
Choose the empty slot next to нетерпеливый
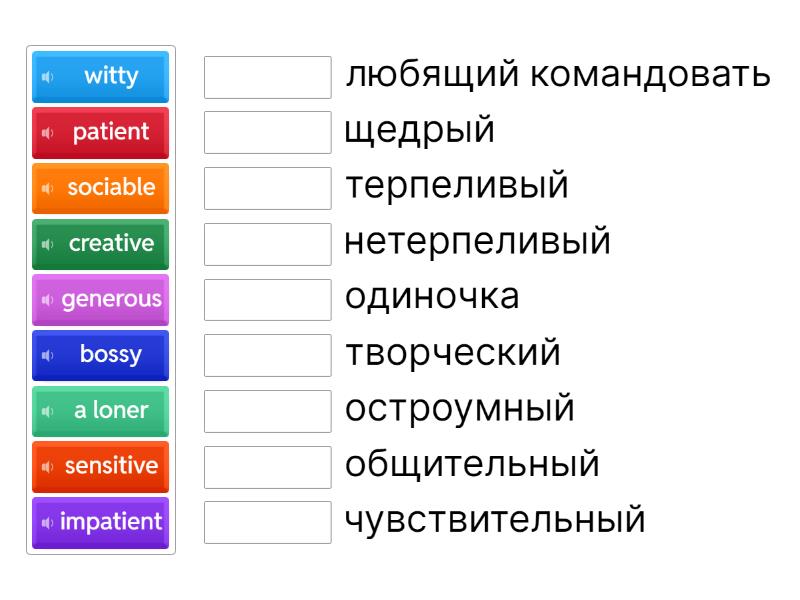[x=267, y=244]
